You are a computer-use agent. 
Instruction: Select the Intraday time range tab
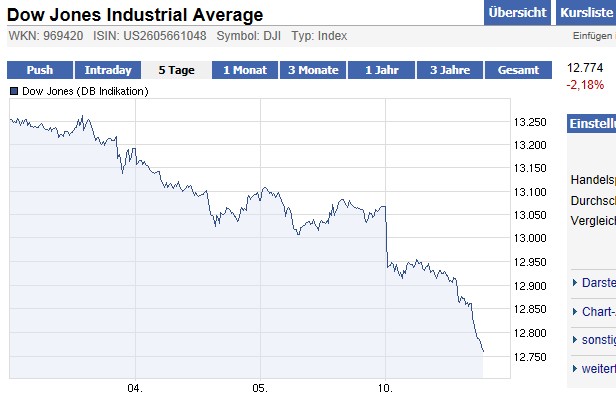(x=108, y=71)
